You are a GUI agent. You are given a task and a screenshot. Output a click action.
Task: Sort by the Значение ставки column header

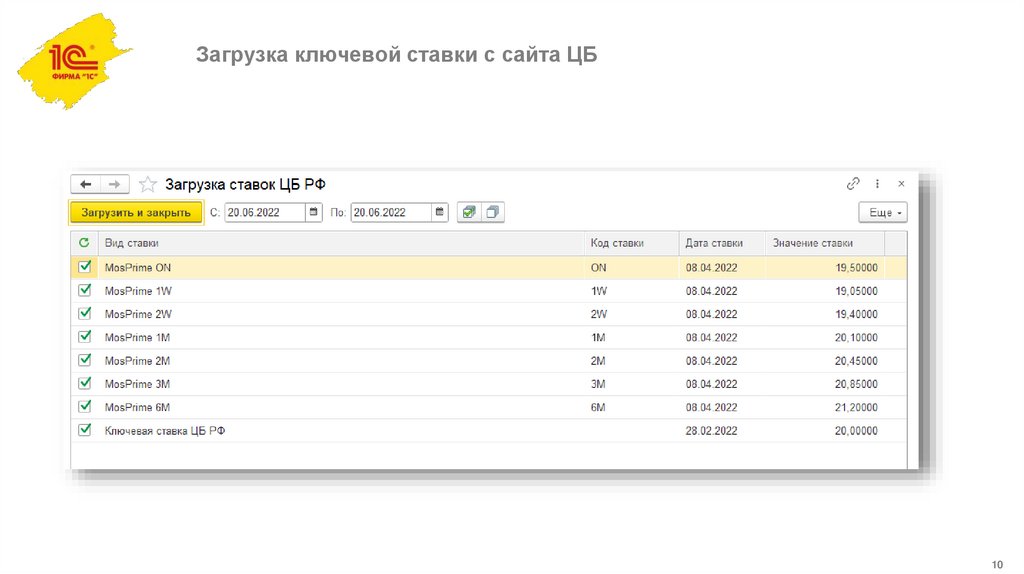(825, 243)
